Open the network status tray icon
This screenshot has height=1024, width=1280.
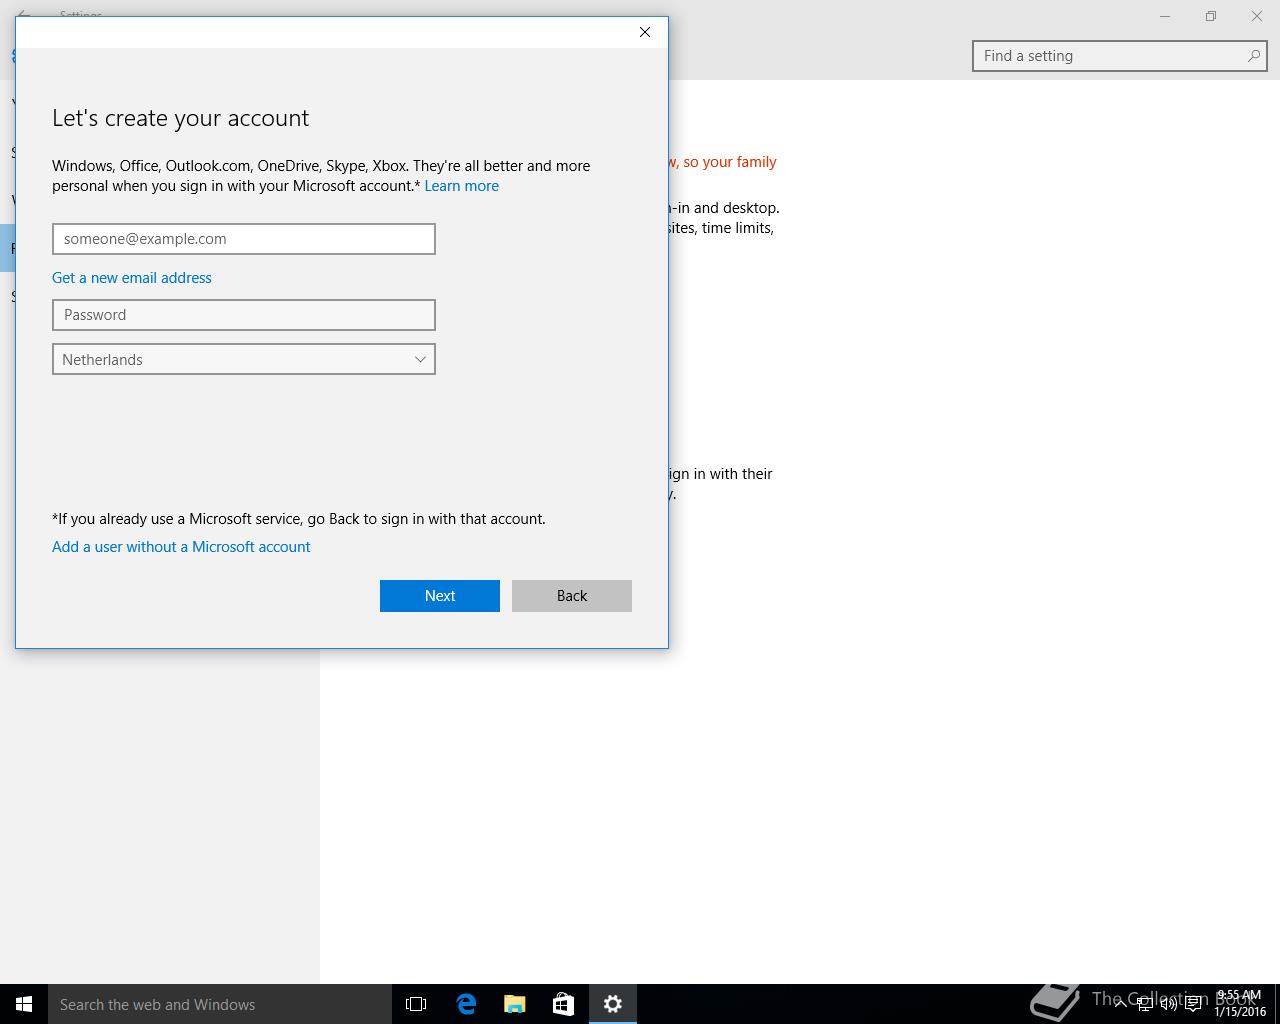point(1145,1004)
